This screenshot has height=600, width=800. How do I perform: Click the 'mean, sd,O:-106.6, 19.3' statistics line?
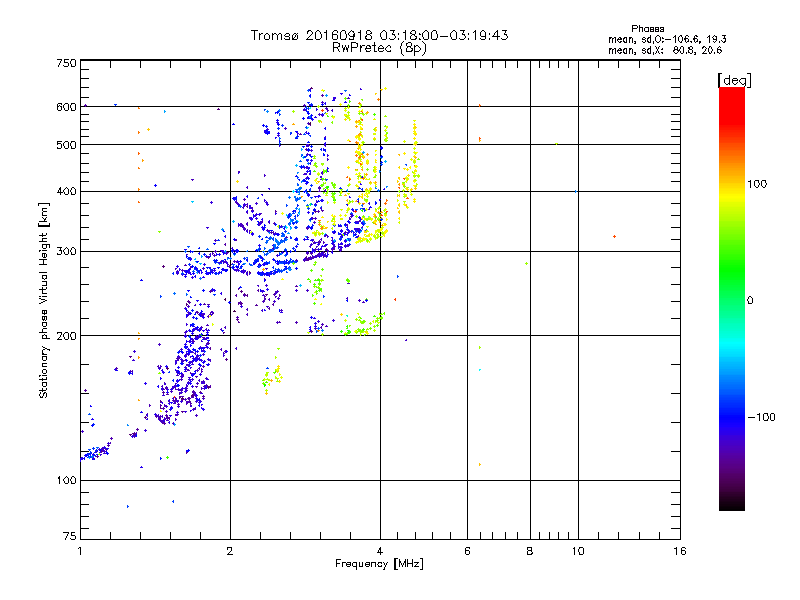coord(667,39)
